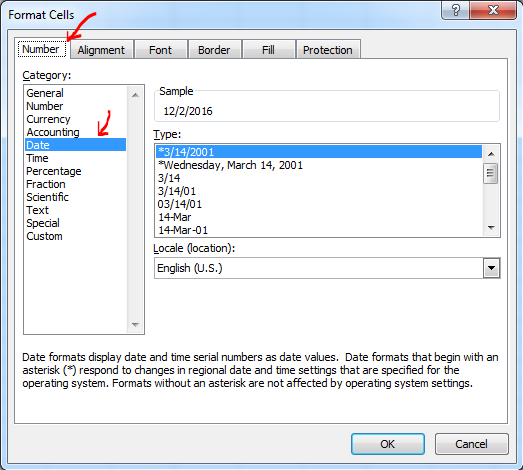This screenshot has width=523, height=470.
Task: Select Date category
Action: pos(76,145)
